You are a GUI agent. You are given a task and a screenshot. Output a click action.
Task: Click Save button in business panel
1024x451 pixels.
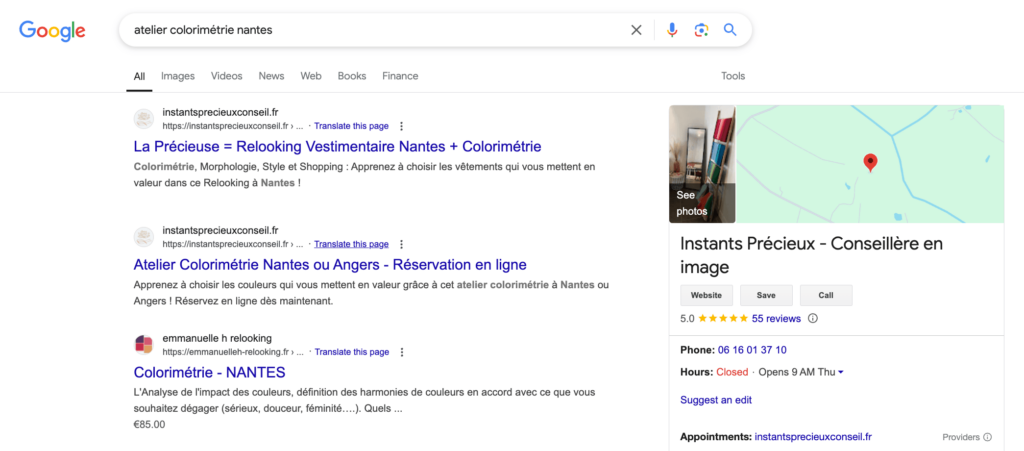coord(766,295)
